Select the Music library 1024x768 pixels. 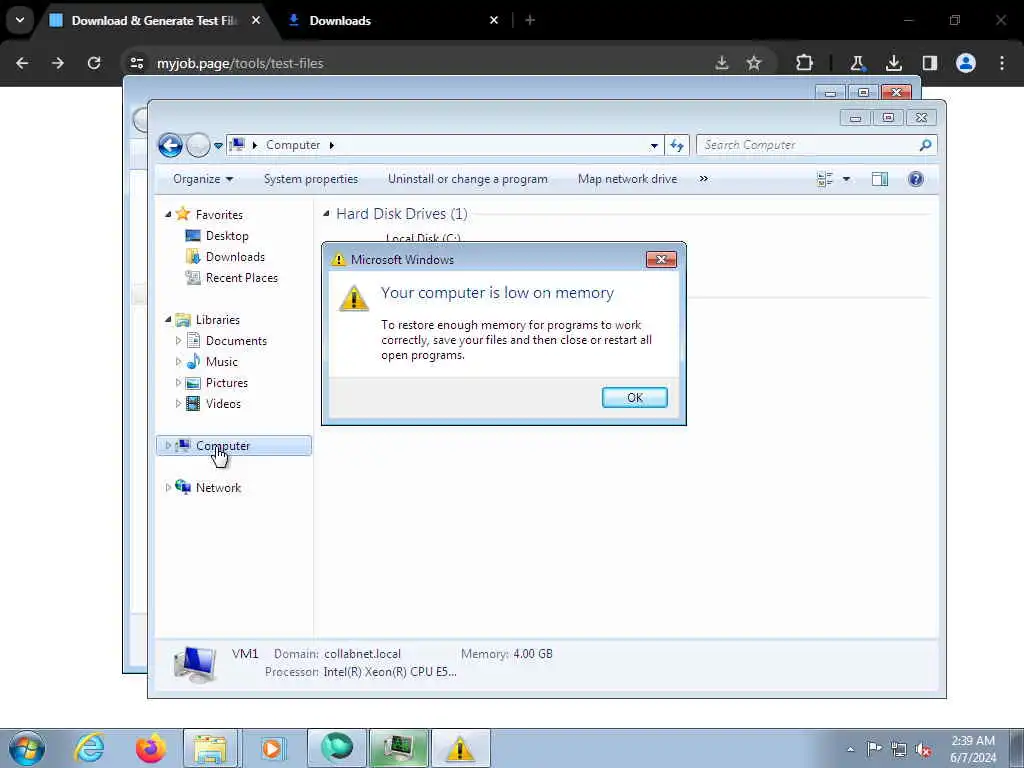click(221, 362)
